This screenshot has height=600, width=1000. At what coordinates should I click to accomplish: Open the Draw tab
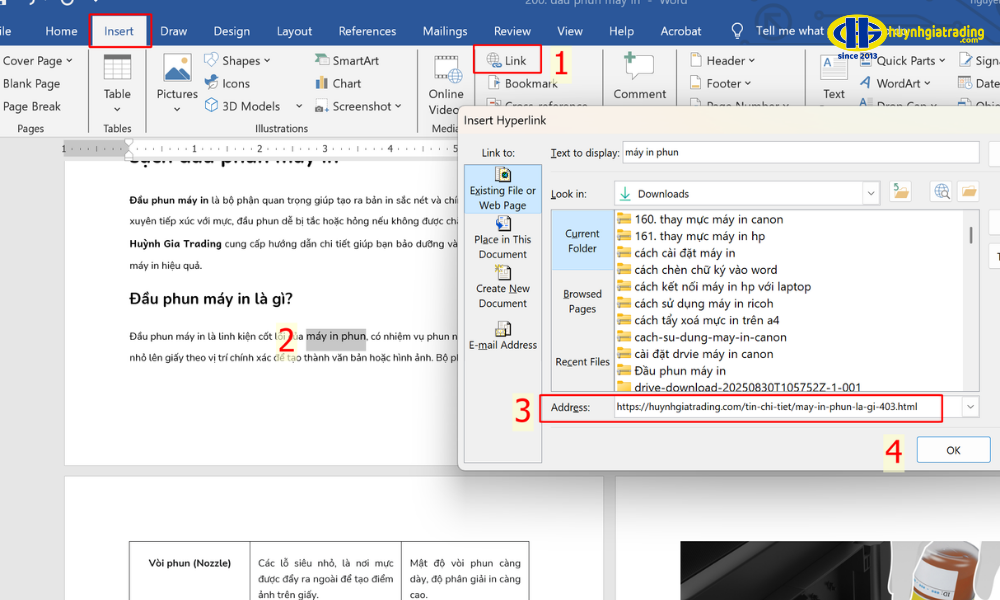(x=173, y=31)
